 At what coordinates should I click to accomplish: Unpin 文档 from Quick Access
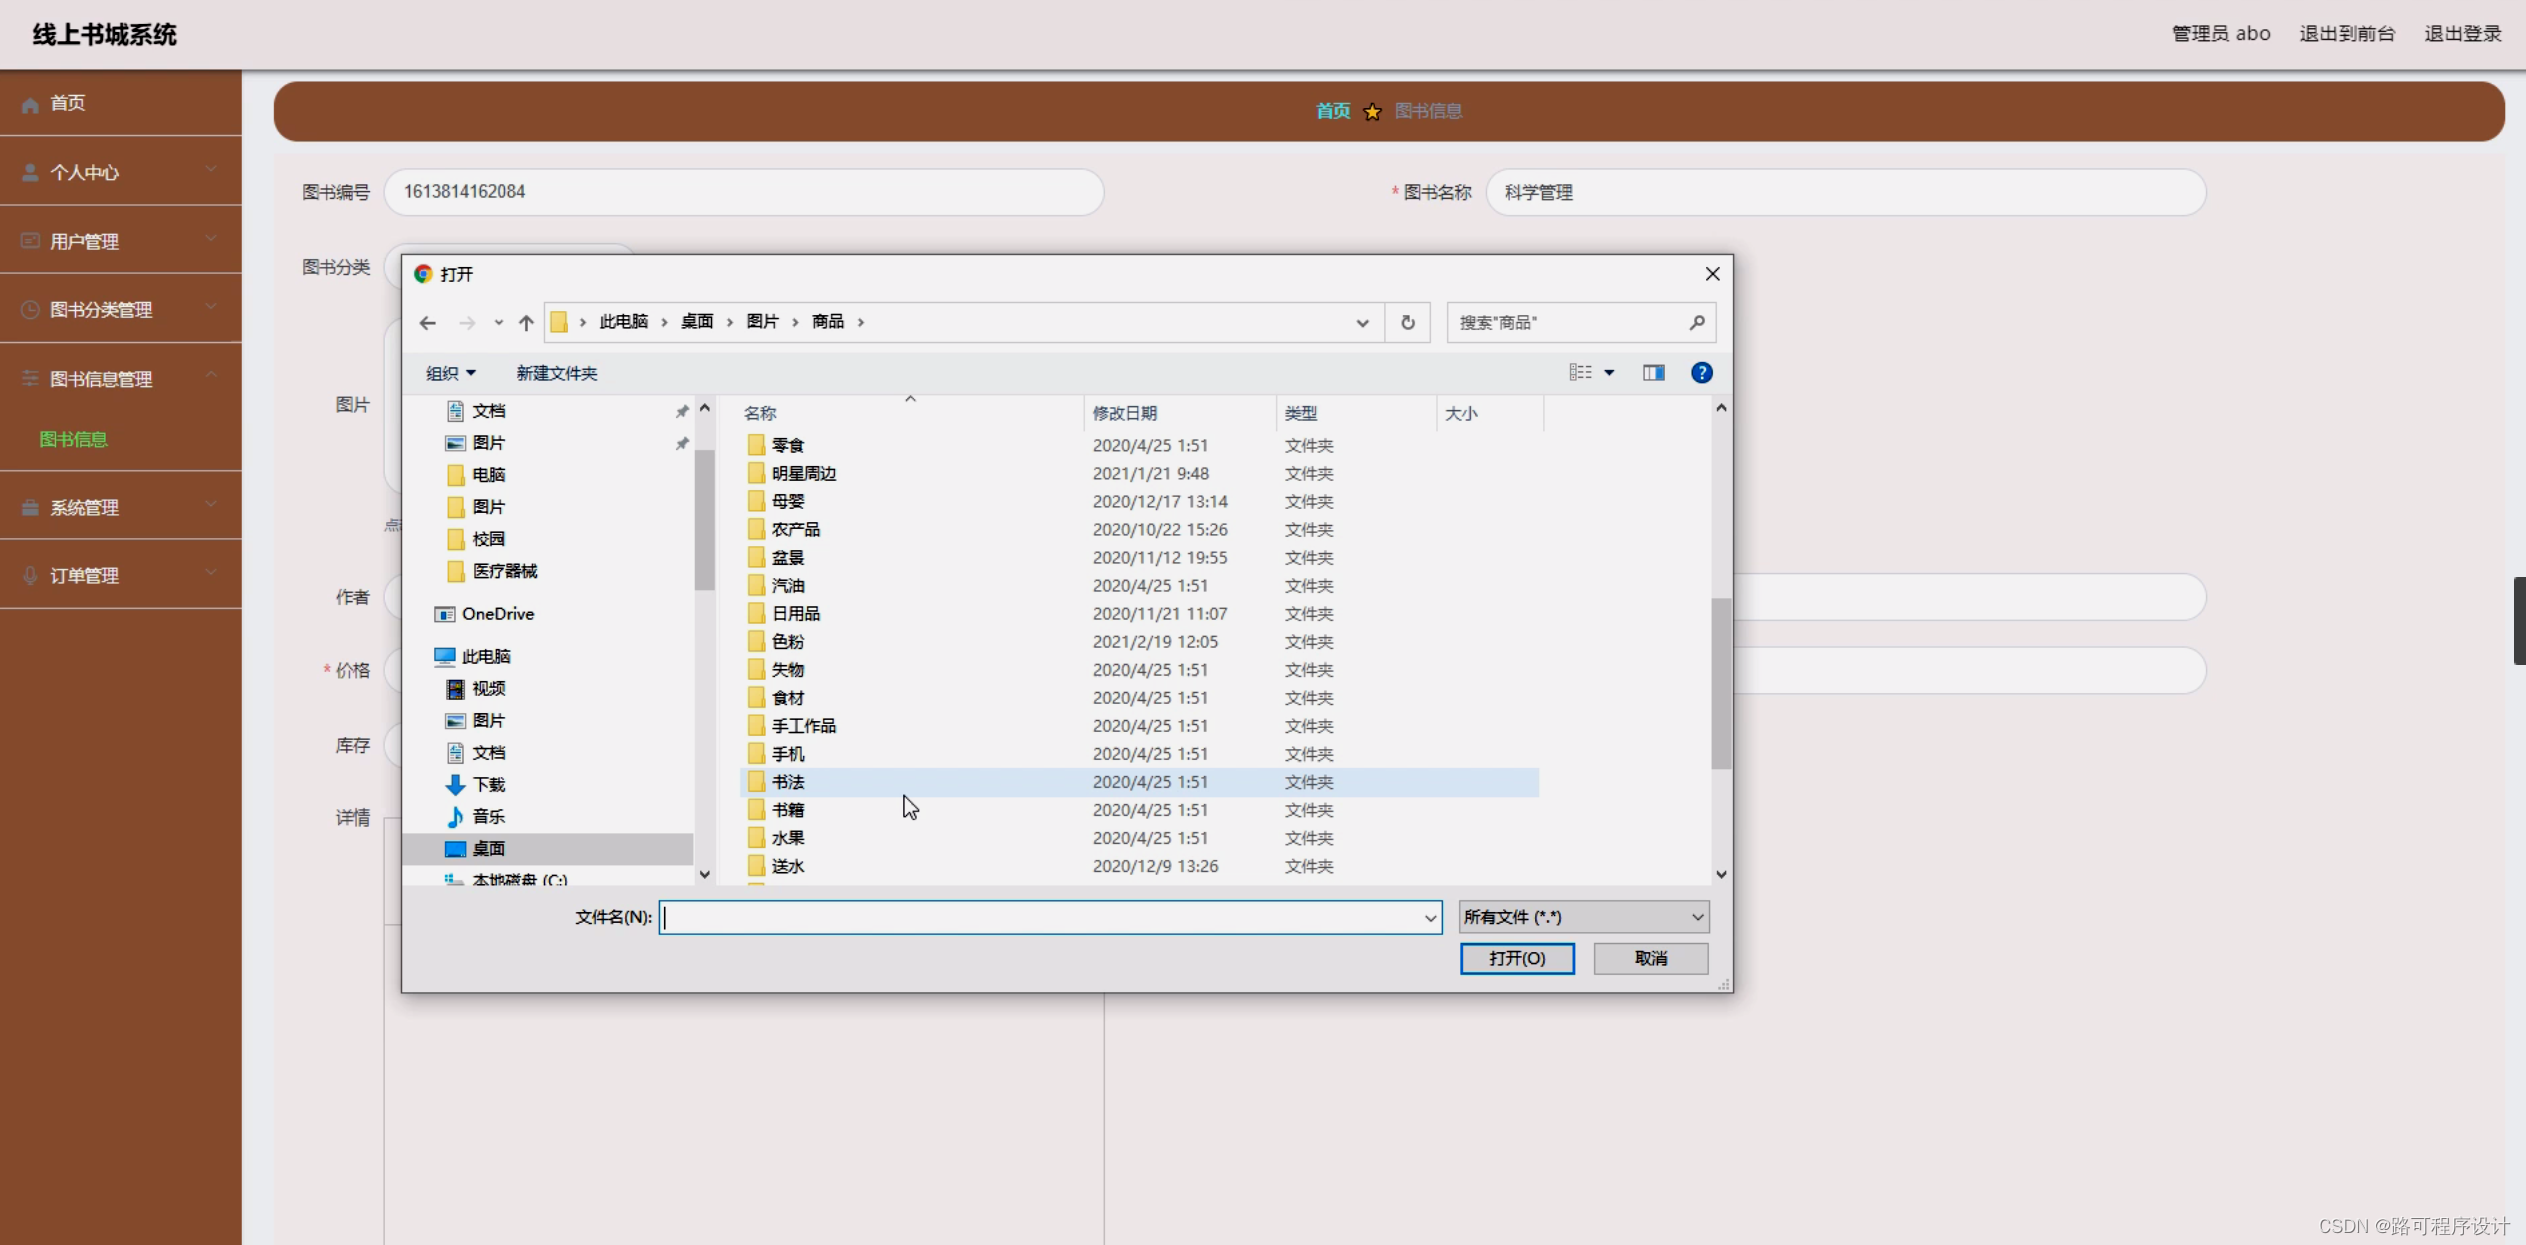(x=682, y=410)
